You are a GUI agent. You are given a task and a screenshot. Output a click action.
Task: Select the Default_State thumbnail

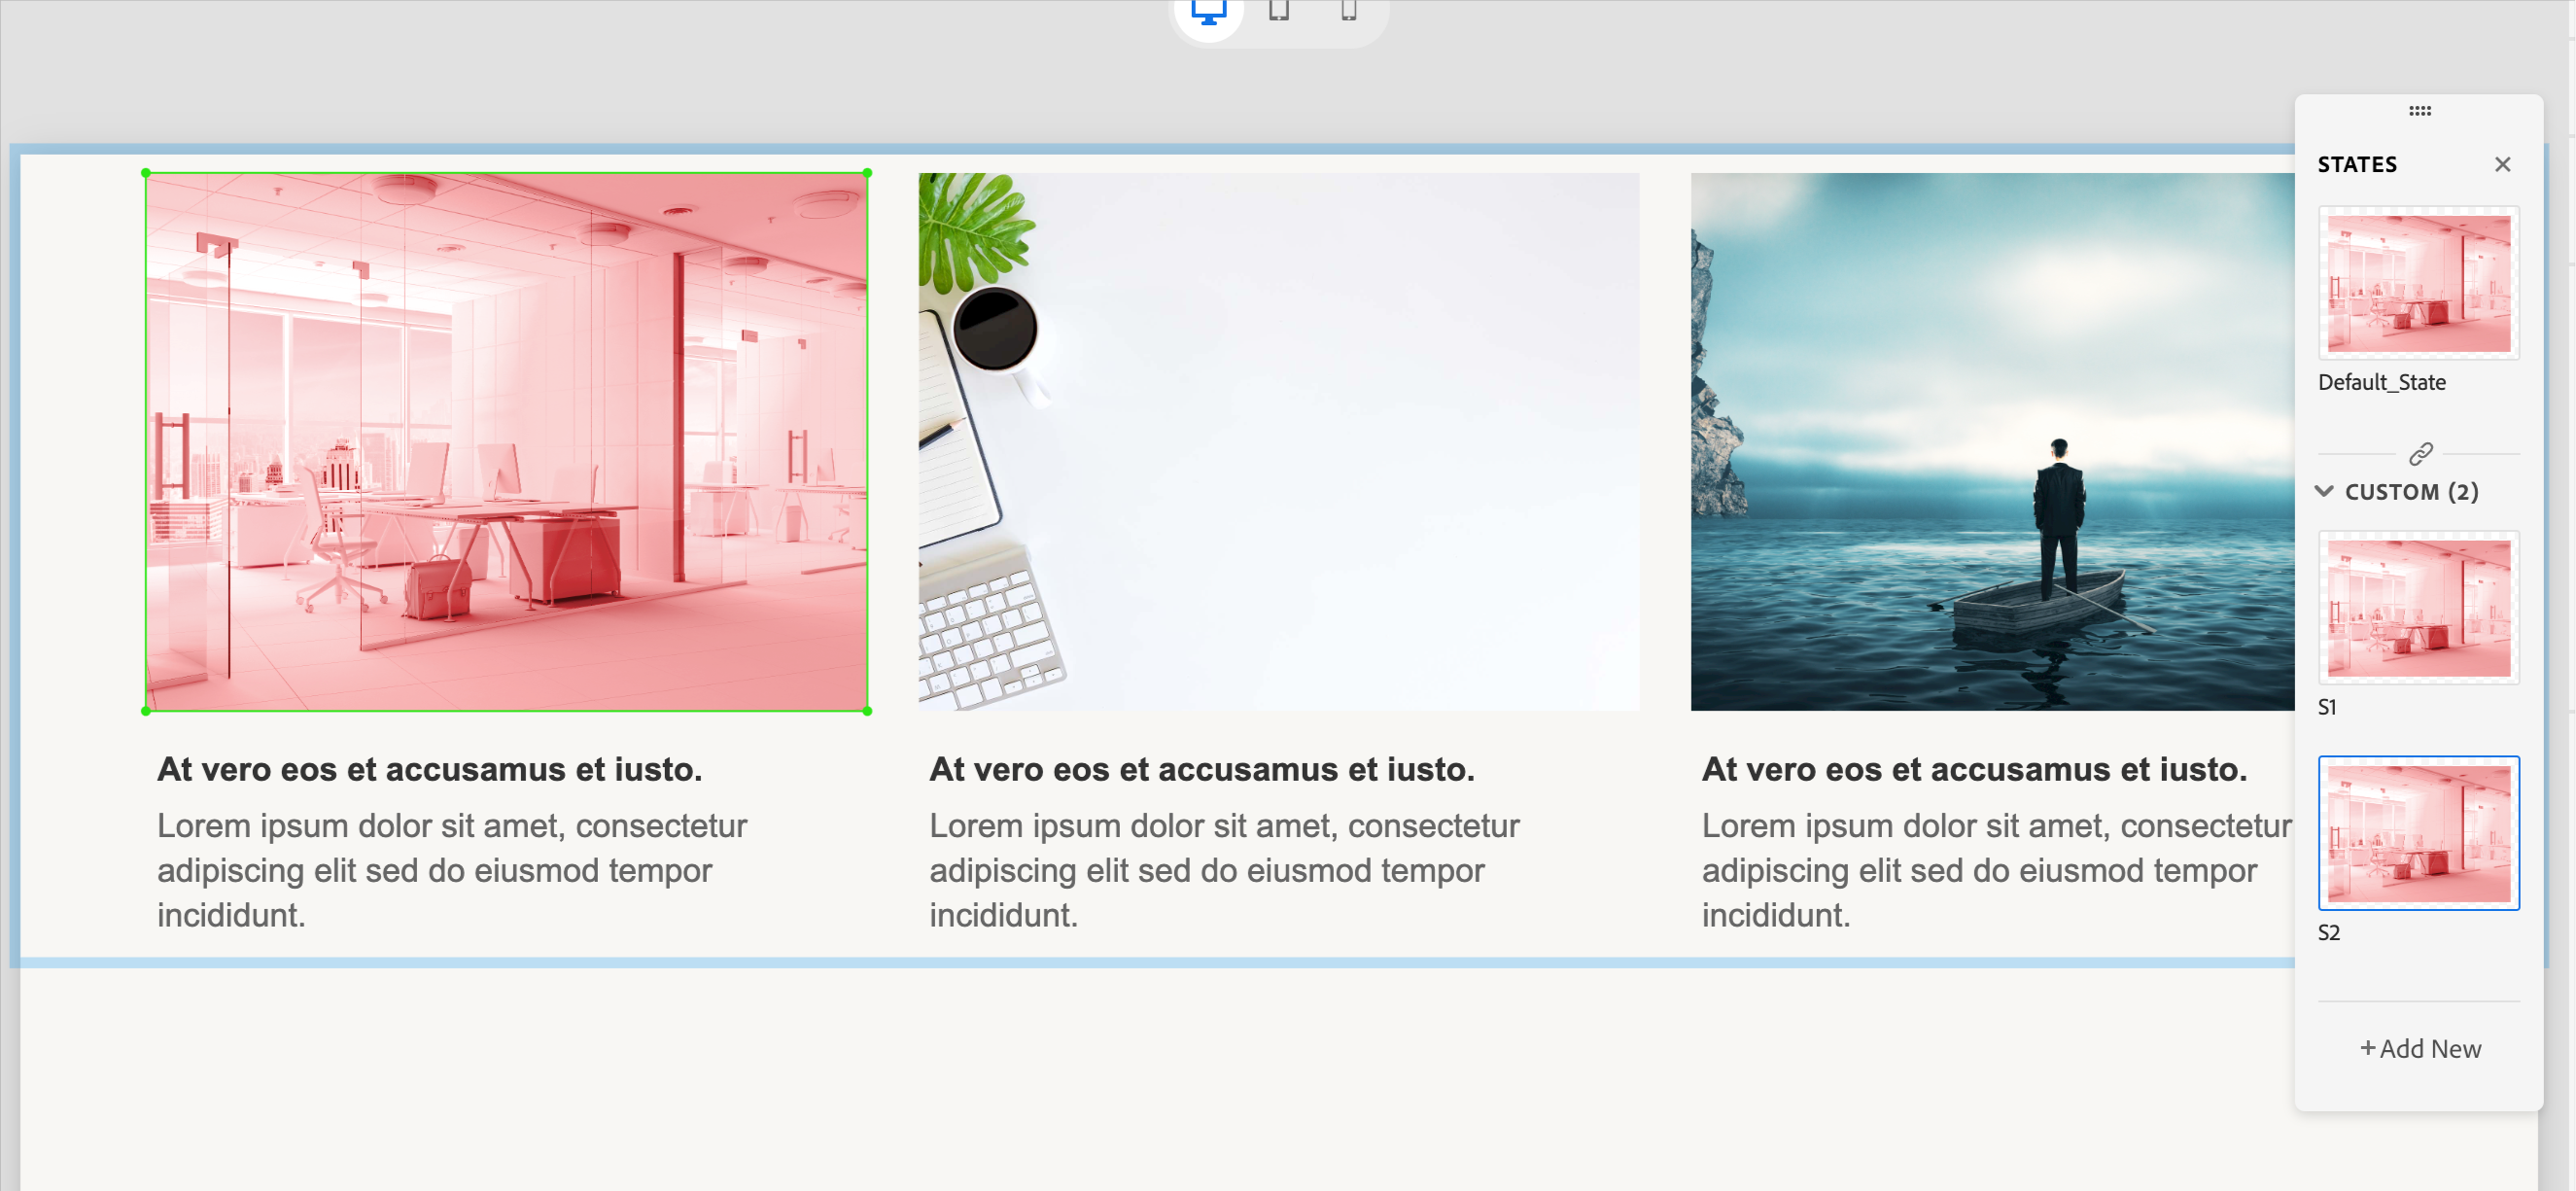tap(2418, 283)
